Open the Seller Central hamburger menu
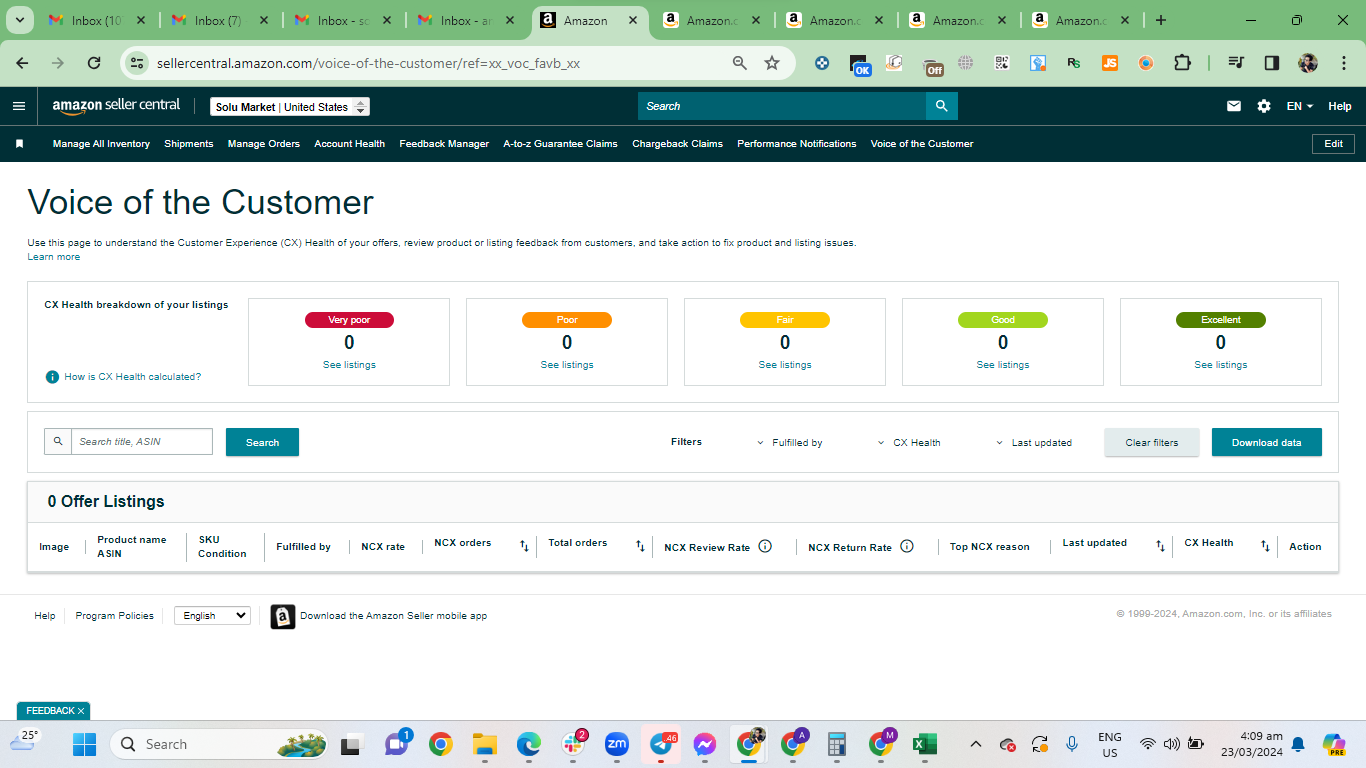1366x768 pixels. 19,106
